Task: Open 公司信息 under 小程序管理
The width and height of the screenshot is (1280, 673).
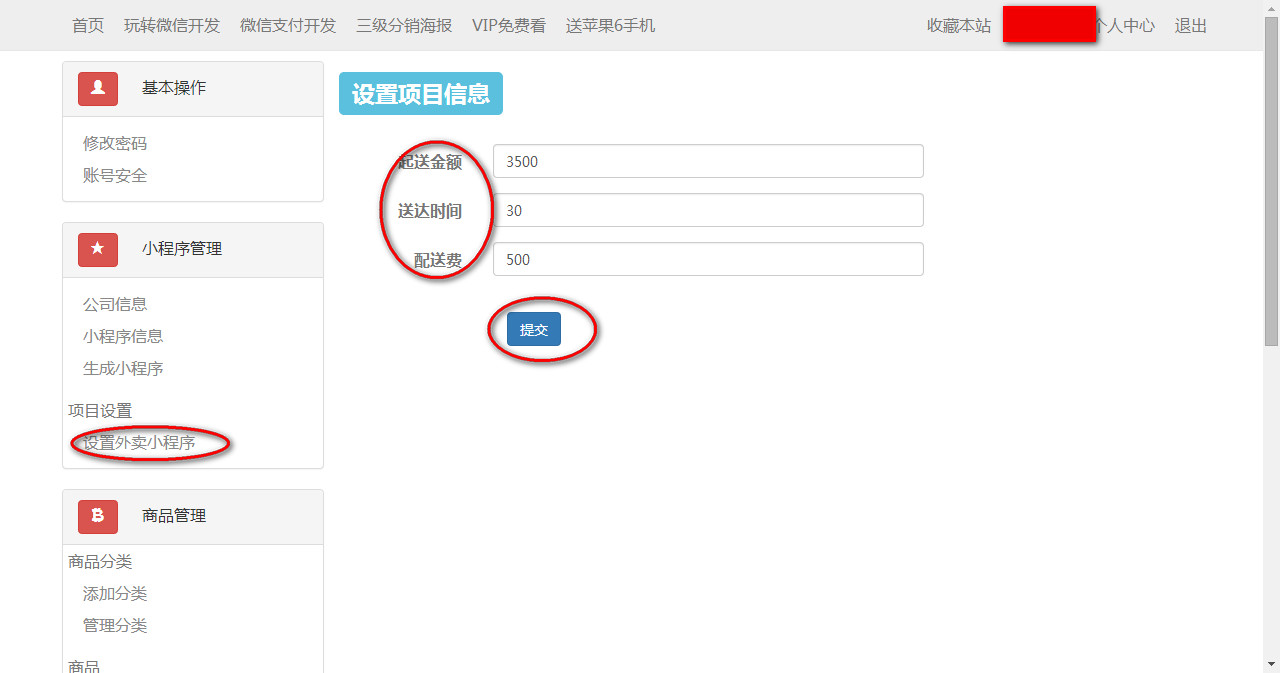Action: point(115,305)
